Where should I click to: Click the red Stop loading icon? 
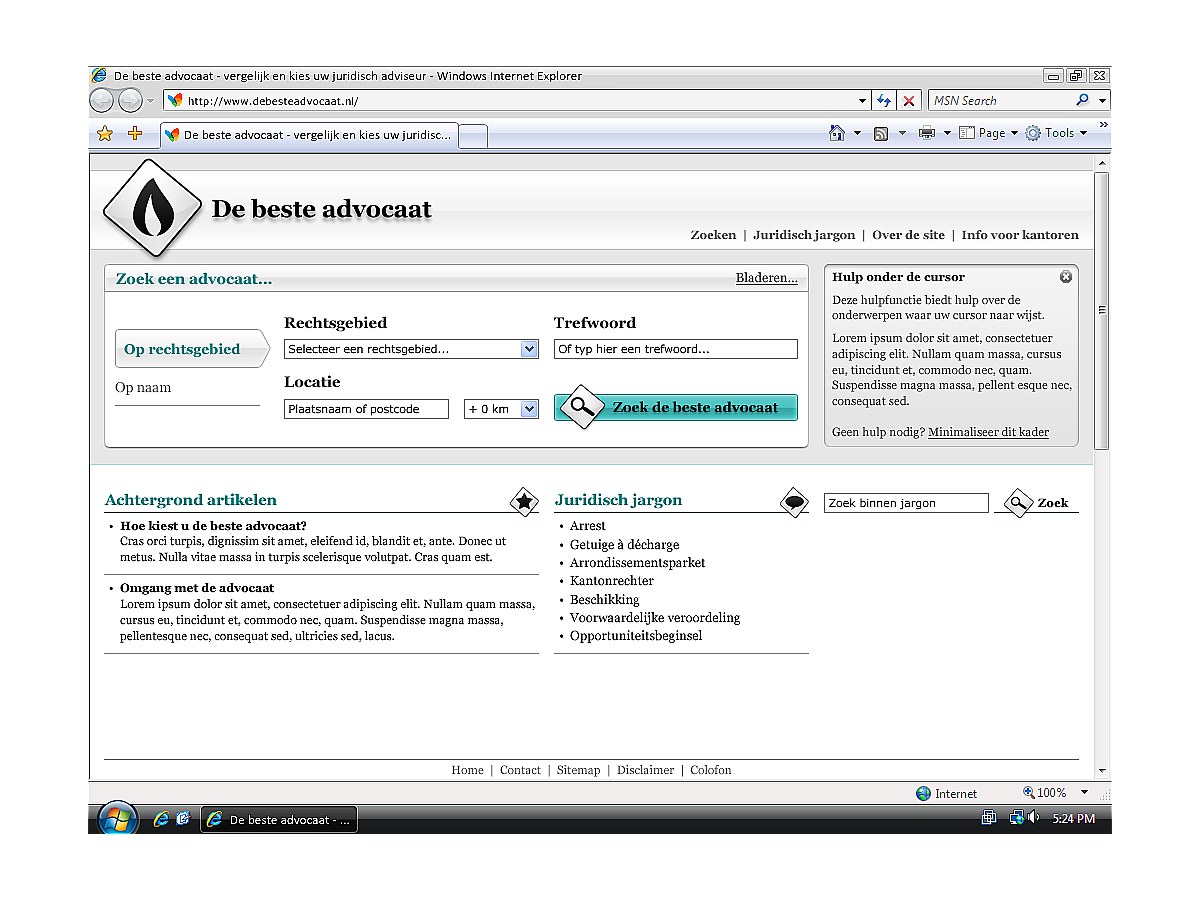pyautogui.click(x=909, y=100)
